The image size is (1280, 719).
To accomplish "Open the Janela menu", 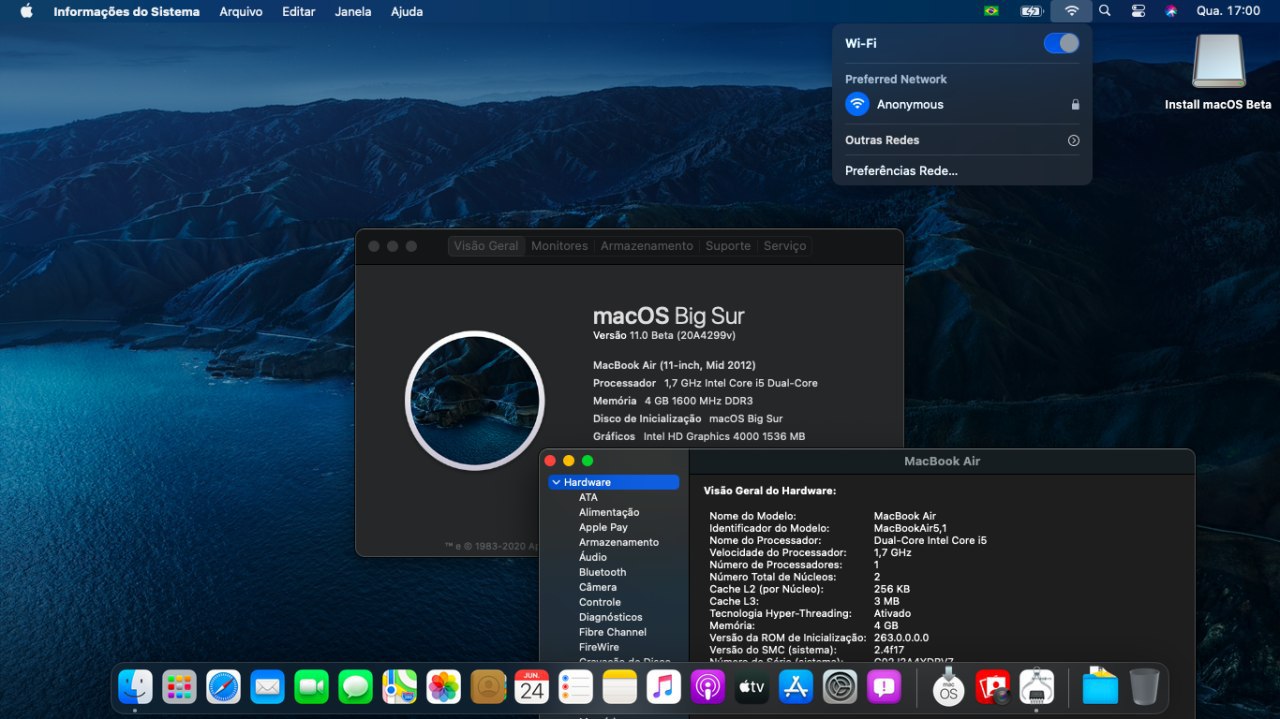I will pyautogui.click(x=353, y=11).
